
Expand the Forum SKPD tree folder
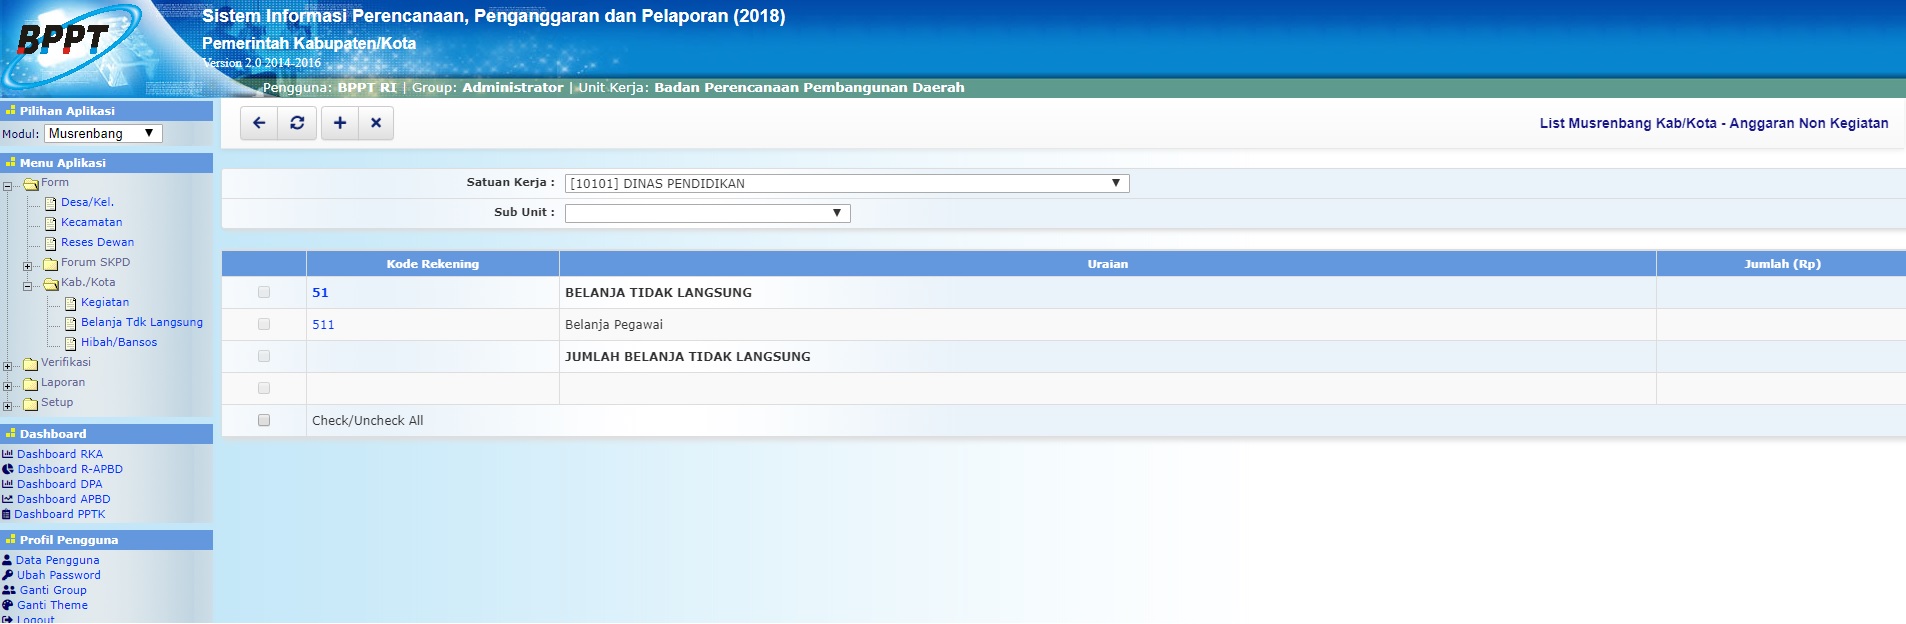pyautogui.click(x=28, y=266)
